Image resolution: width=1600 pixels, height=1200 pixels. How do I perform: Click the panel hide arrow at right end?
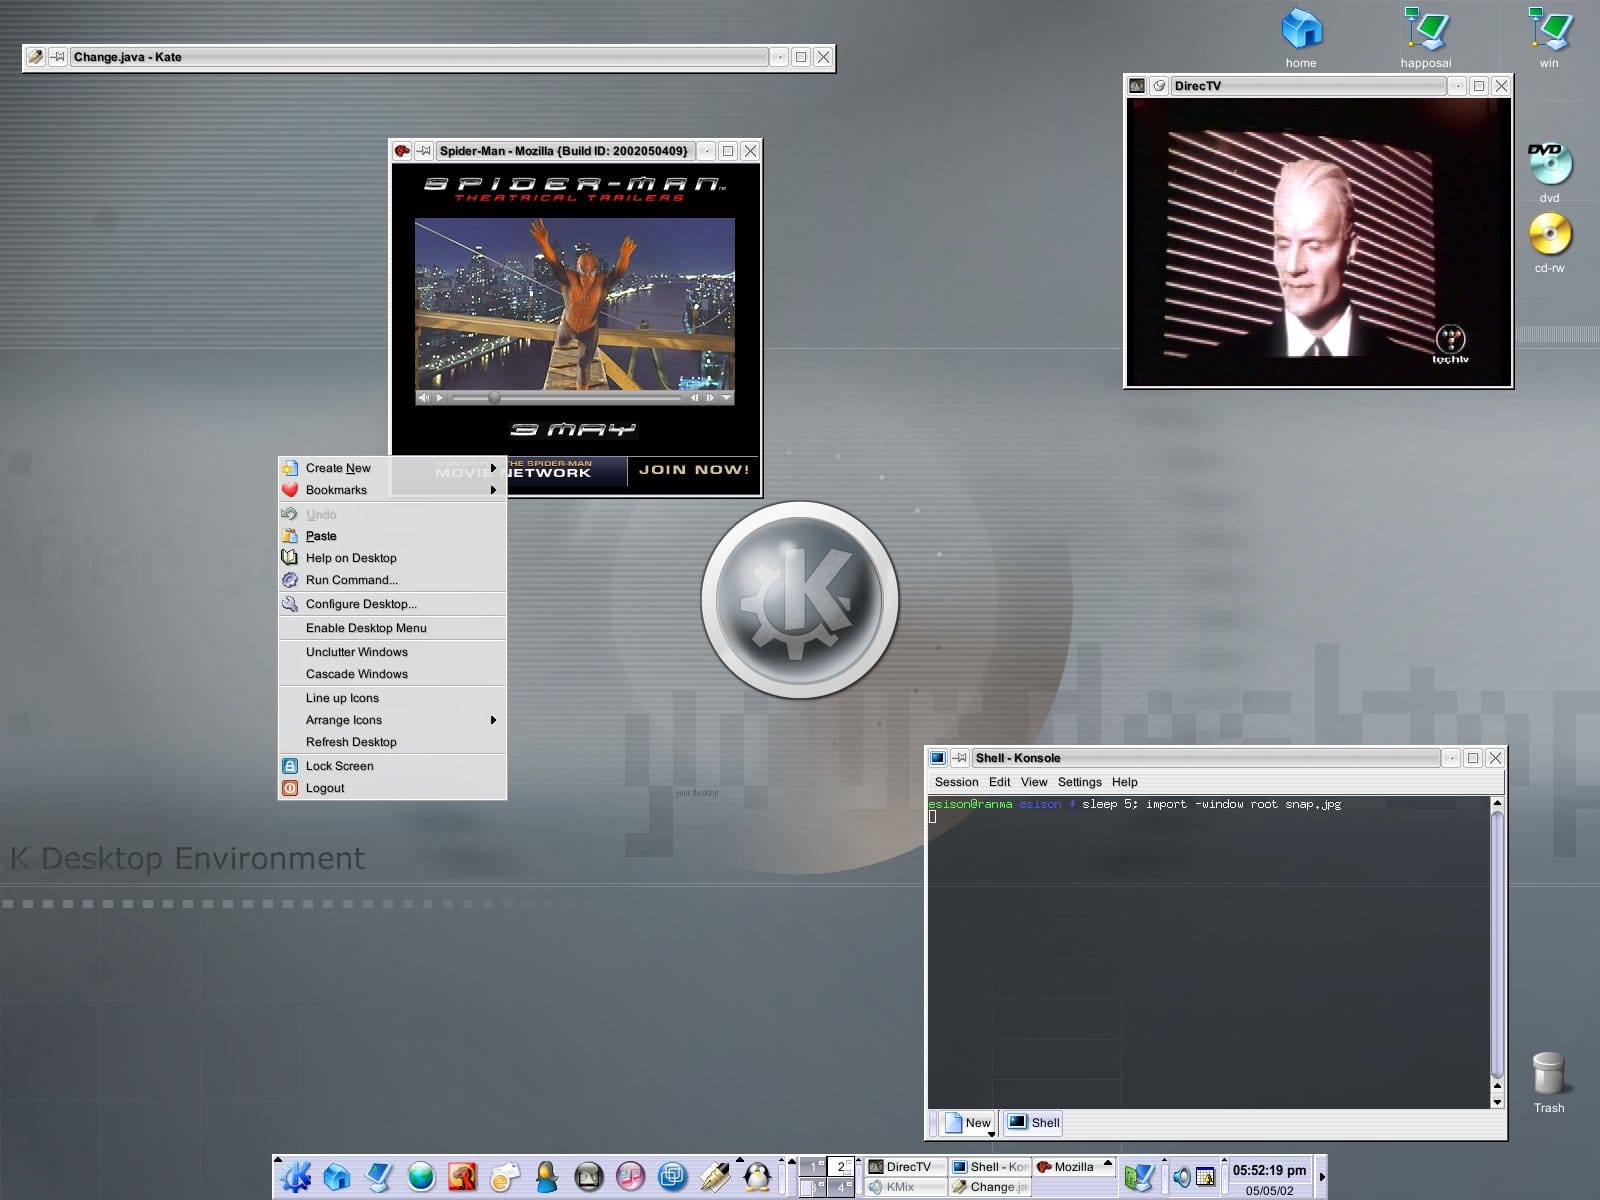point(1322,1177)
